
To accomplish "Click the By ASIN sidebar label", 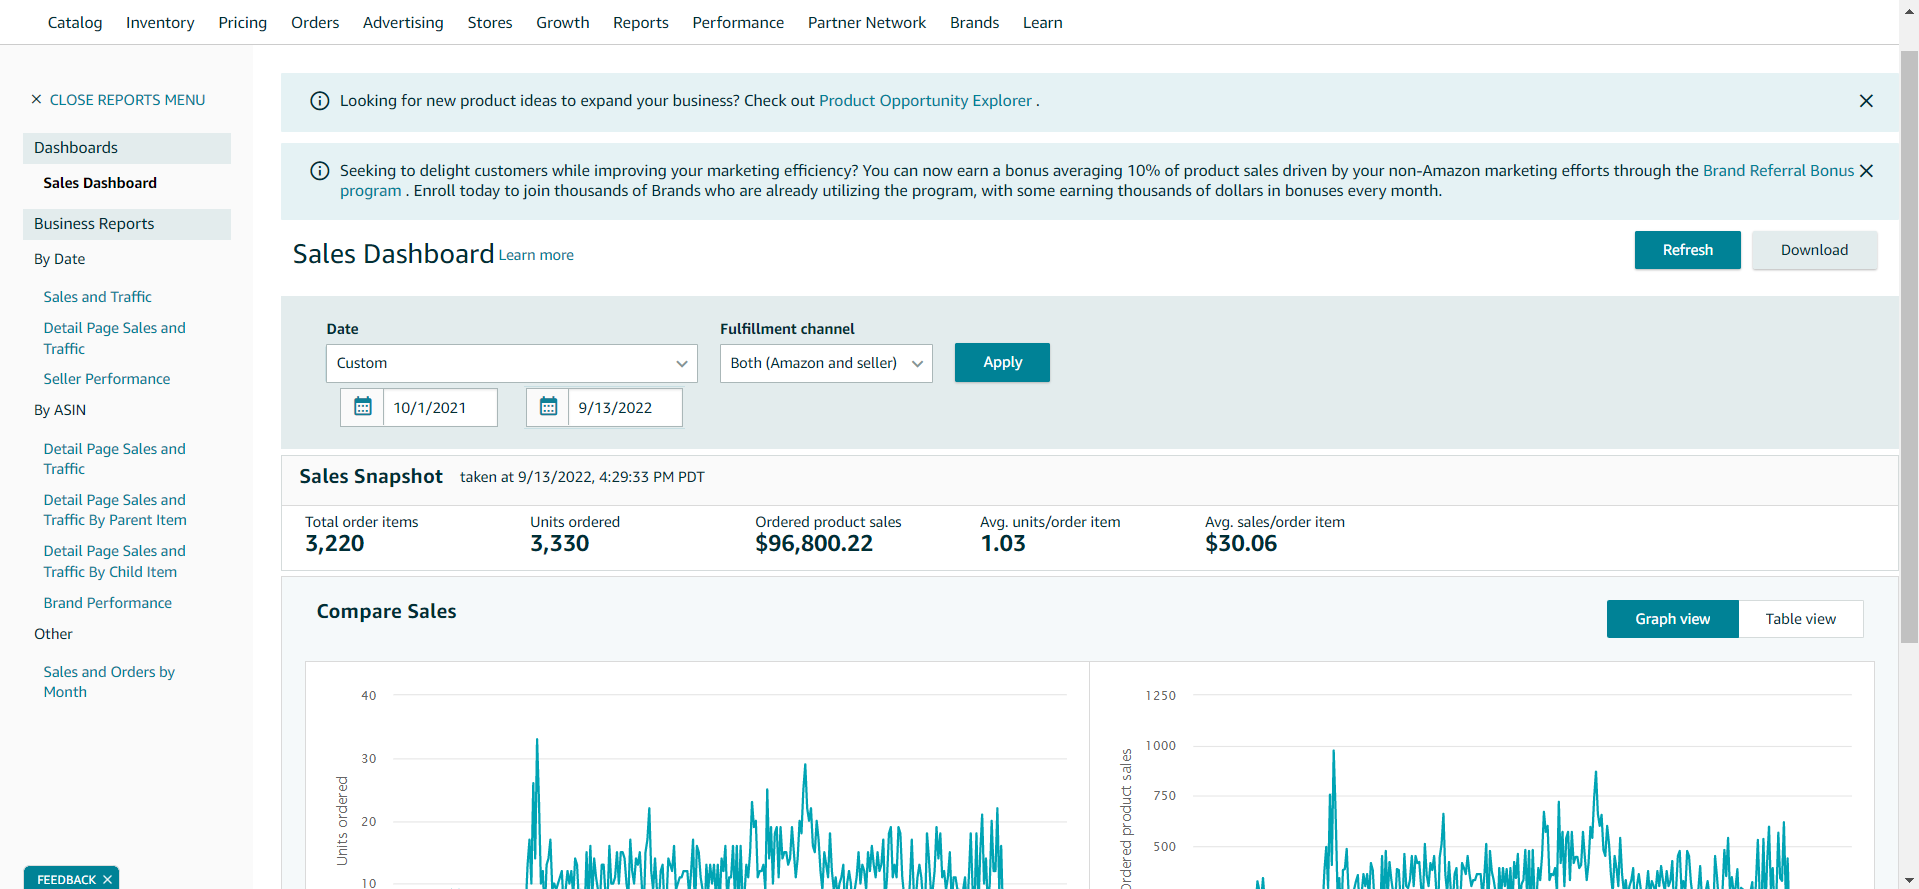I will click(x=60, y=410).
